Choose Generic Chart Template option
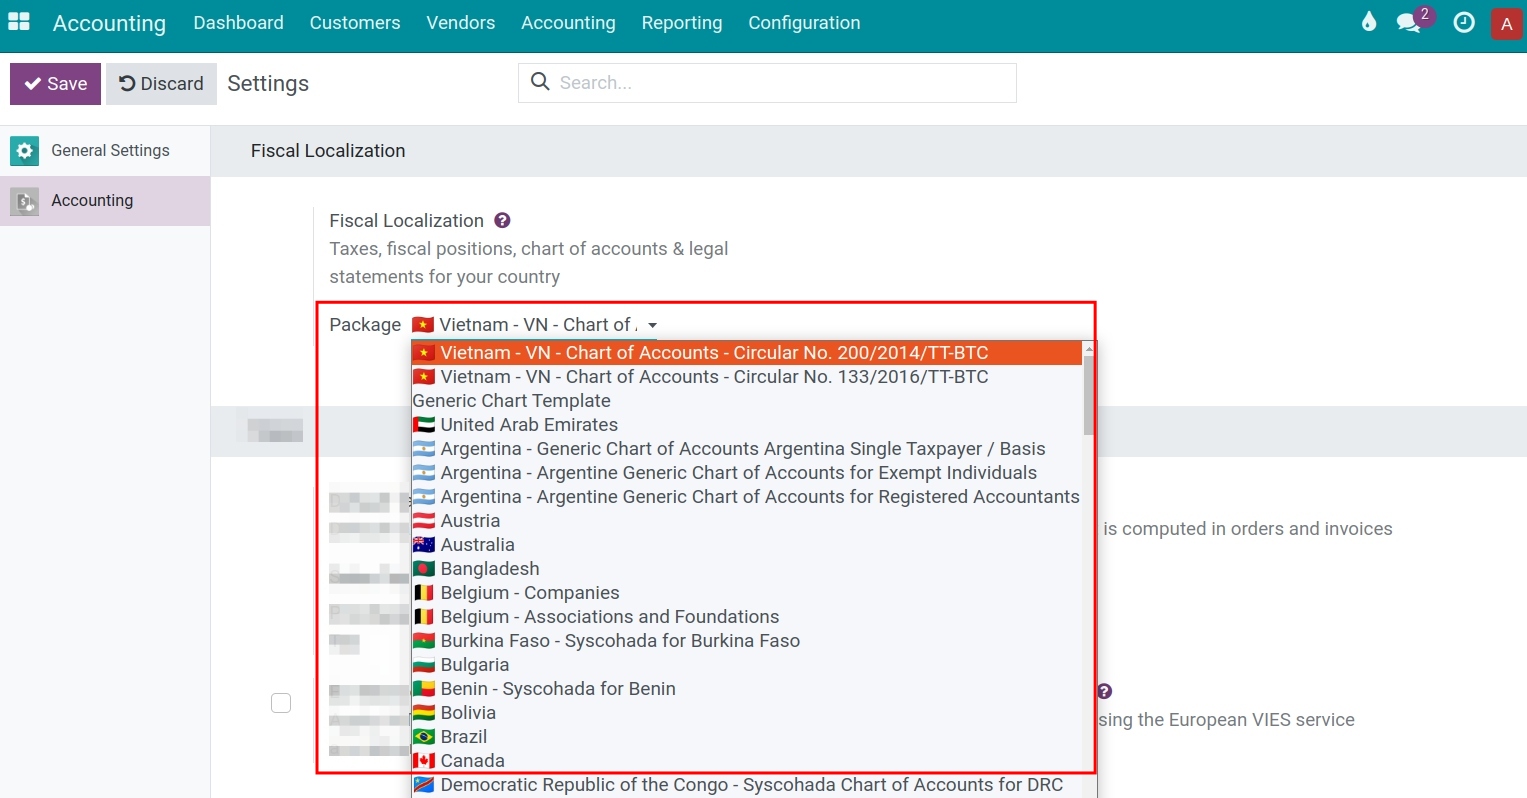This screenshot has width=1527, height=798. [747, 401]
